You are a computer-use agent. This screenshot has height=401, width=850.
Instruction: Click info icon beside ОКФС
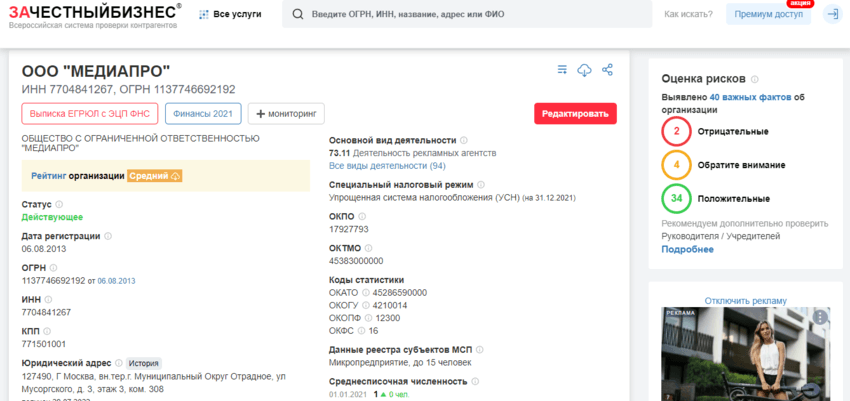[x=361, y=331]
